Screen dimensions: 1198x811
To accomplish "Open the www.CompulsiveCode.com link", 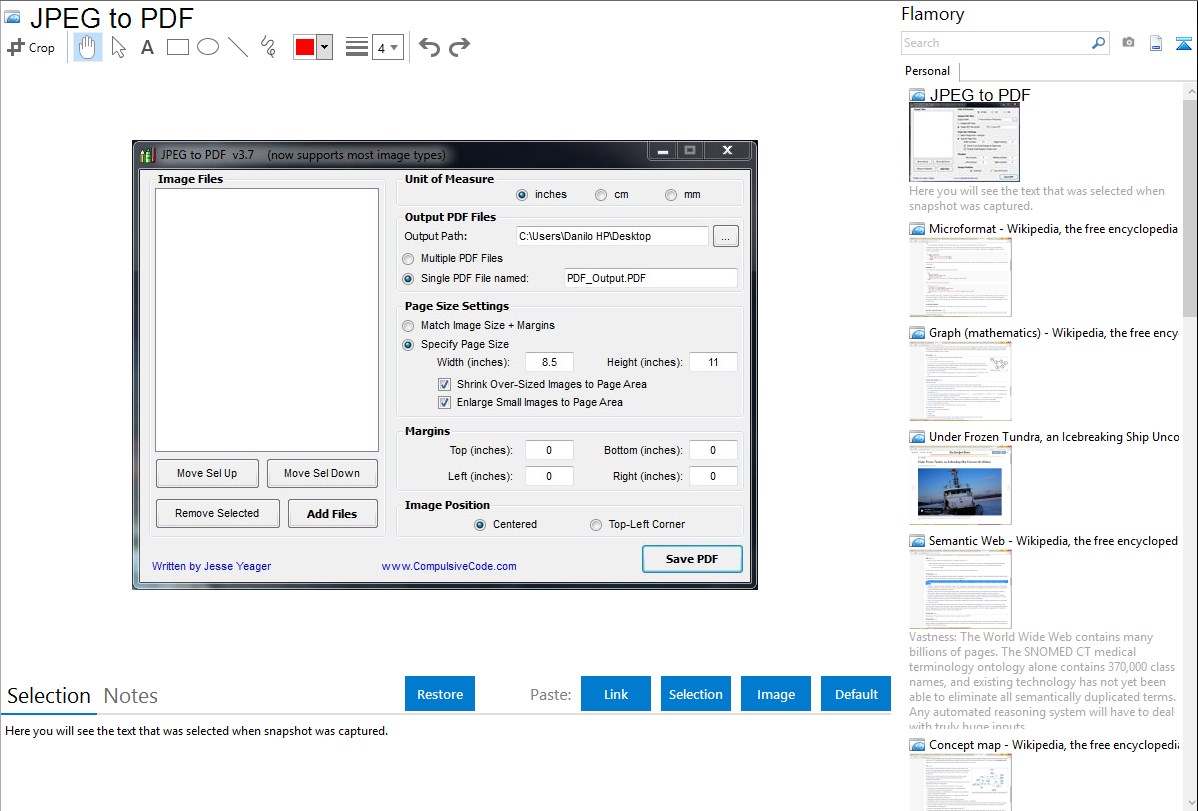I will (x=449, y=566).
